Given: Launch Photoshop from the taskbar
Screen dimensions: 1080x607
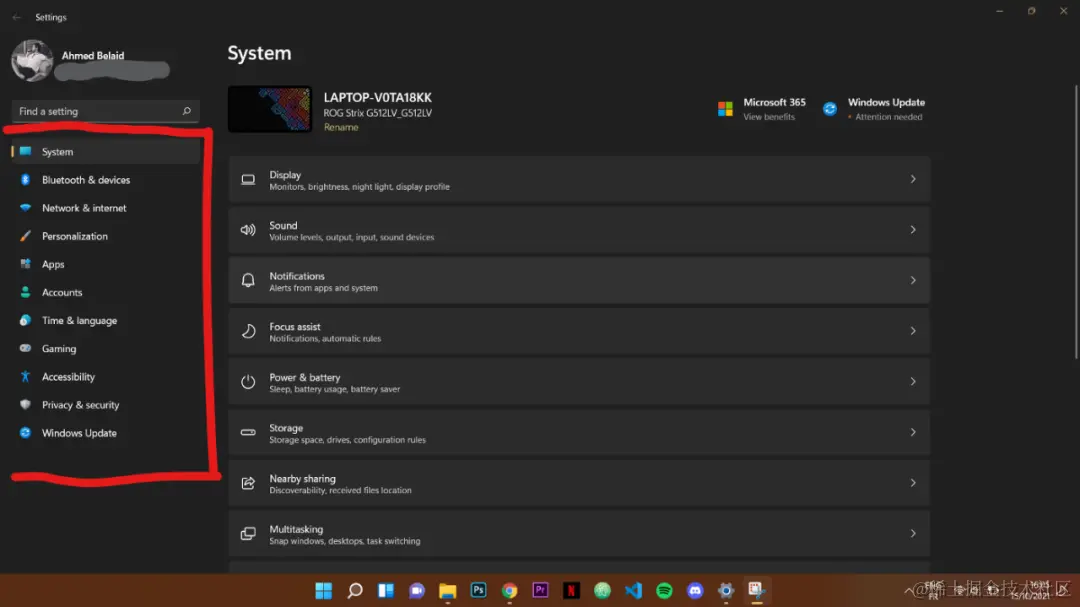Looking at the screenshot, I should click(479, 590).
